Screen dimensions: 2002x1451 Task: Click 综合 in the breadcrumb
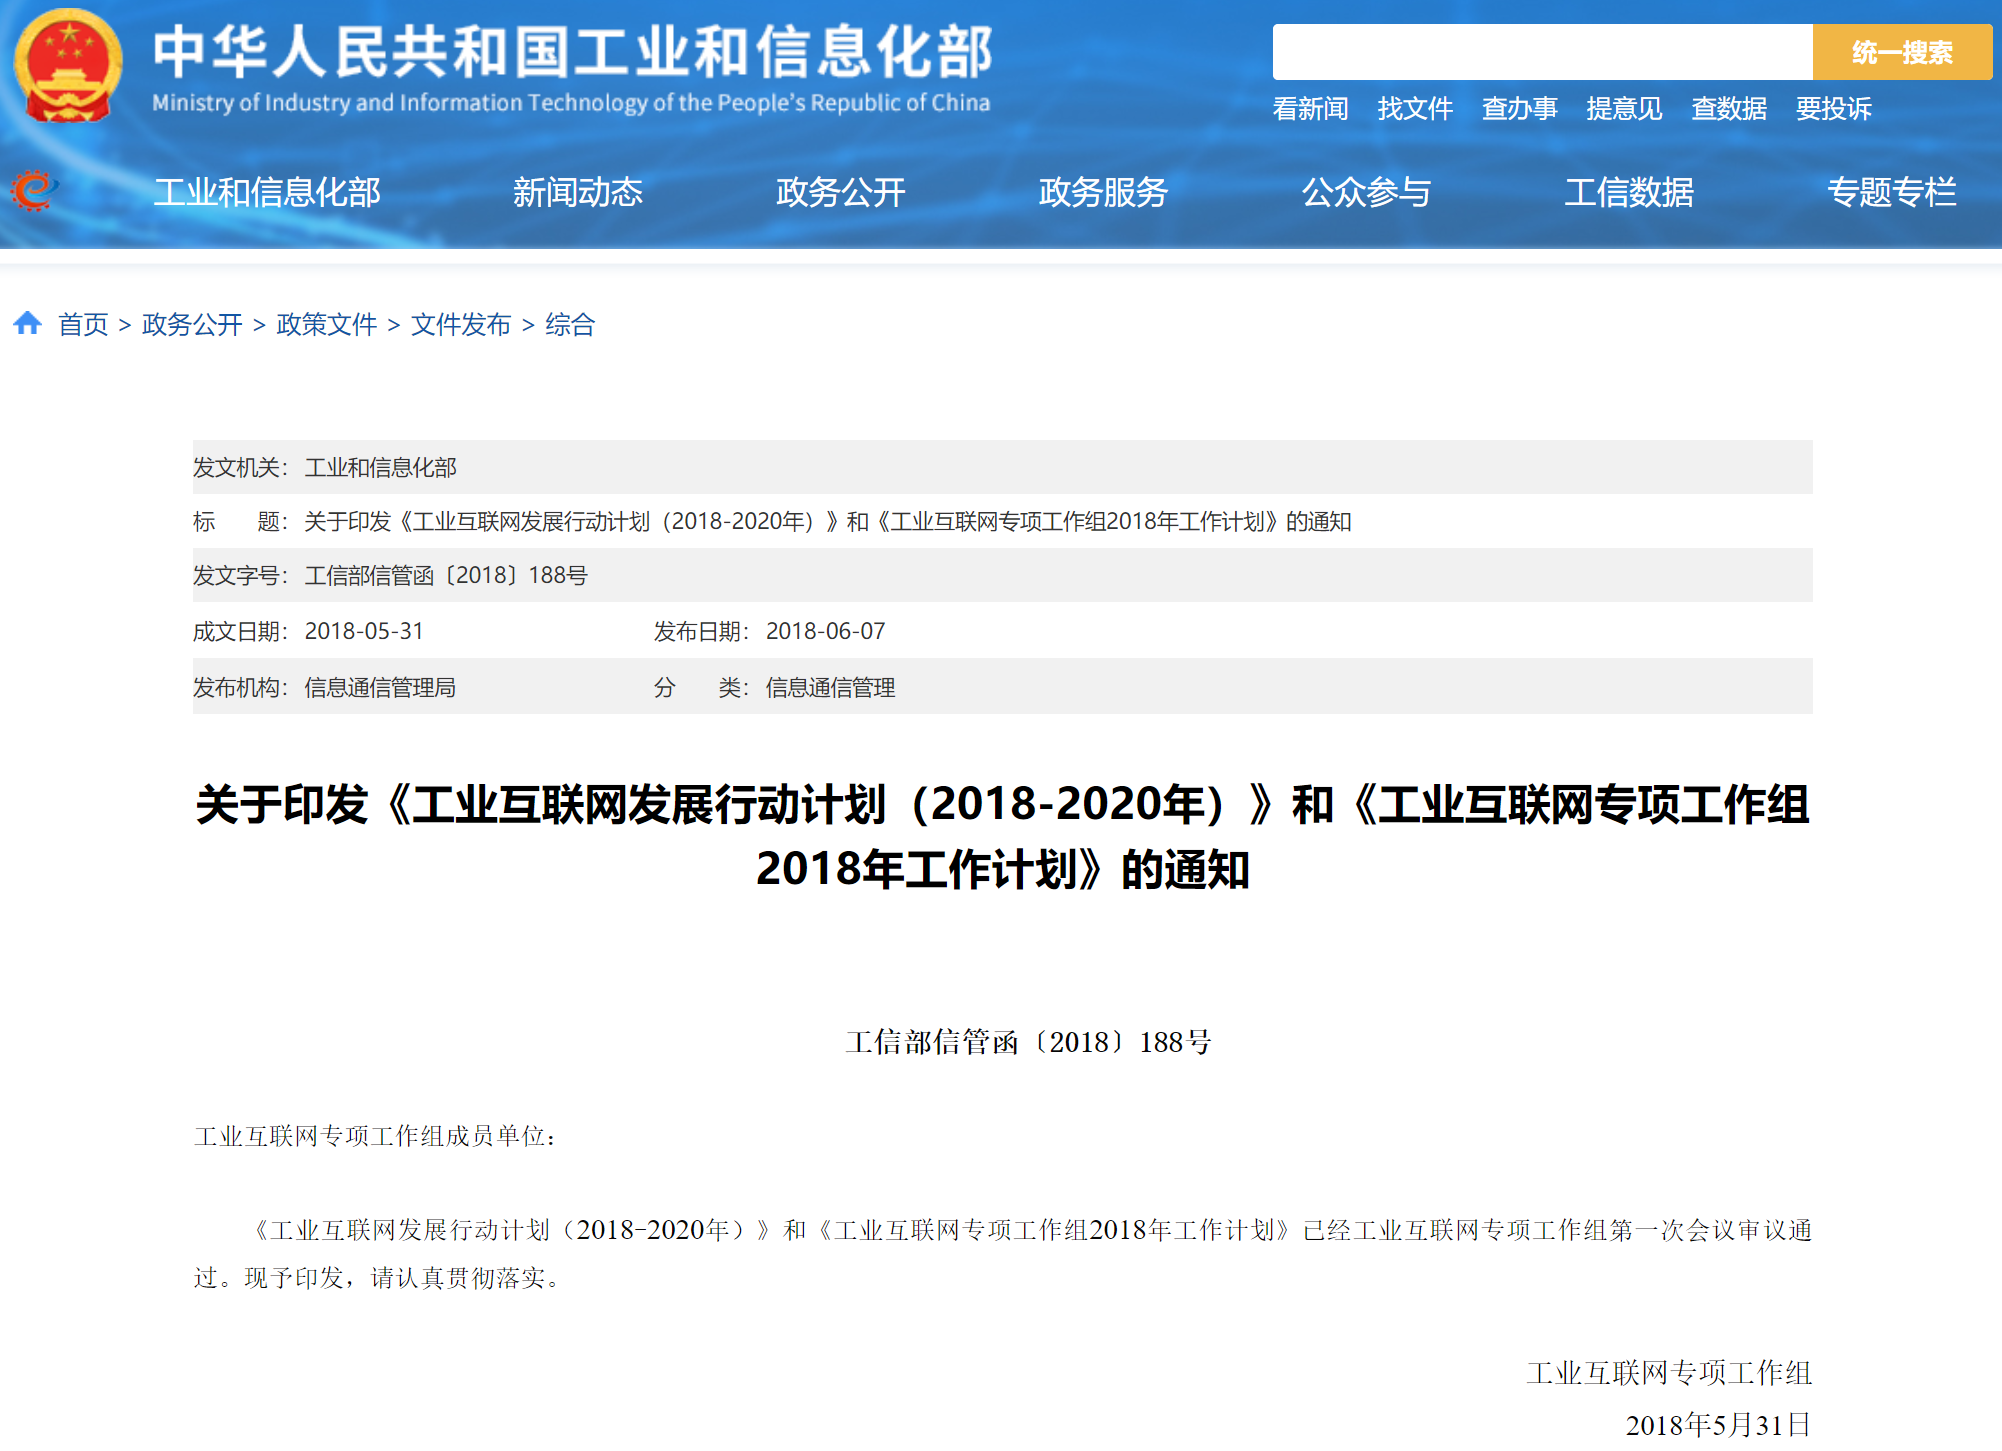(x=570, y=324)
